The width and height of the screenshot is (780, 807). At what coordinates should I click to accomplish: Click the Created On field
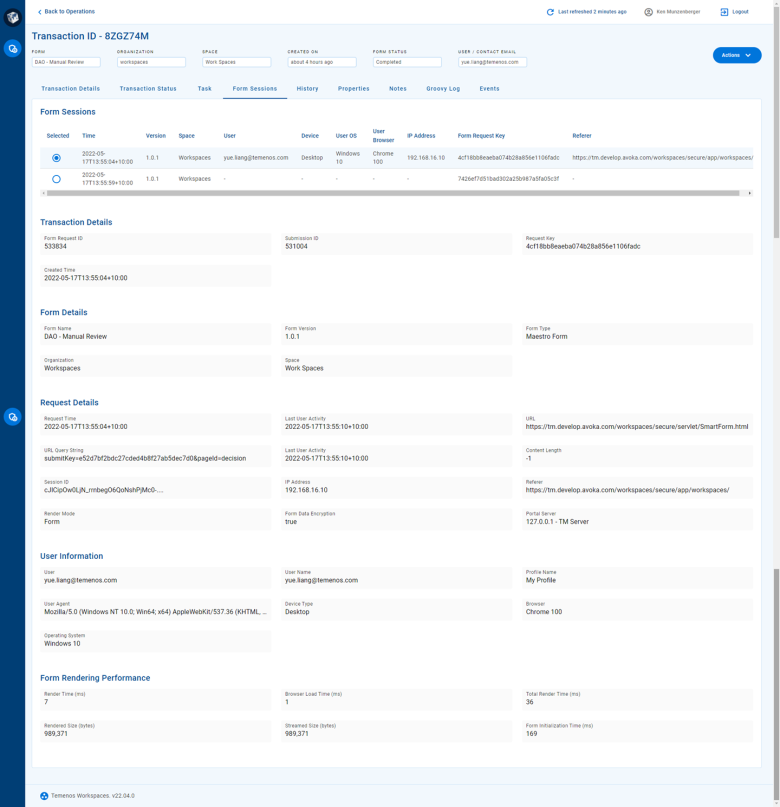coord(322,62)
